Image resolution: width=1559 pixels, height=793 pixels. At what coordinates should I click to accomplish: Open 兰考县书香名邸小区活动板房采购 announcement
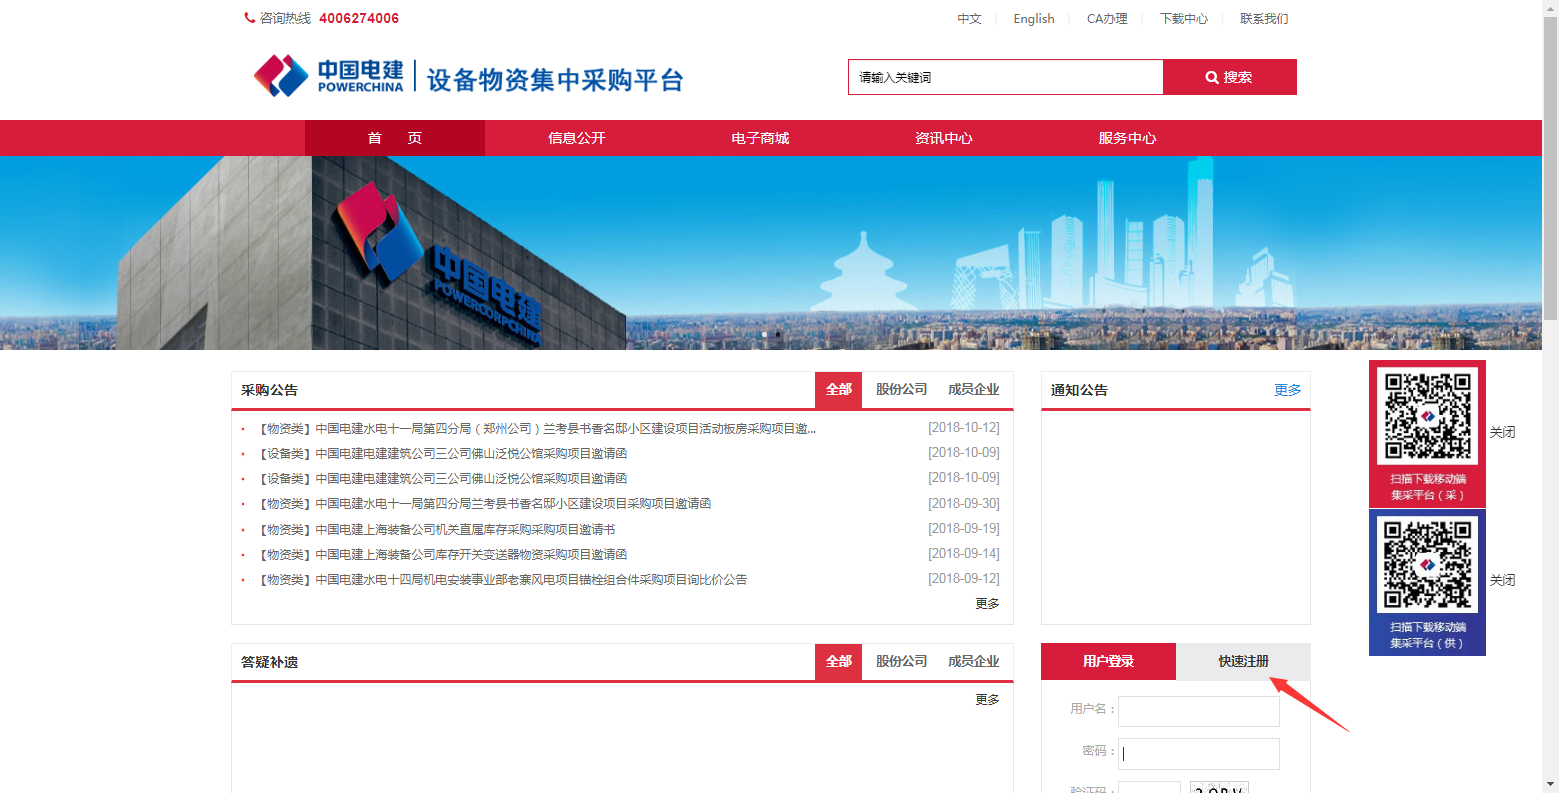click(x=538, y=429)
